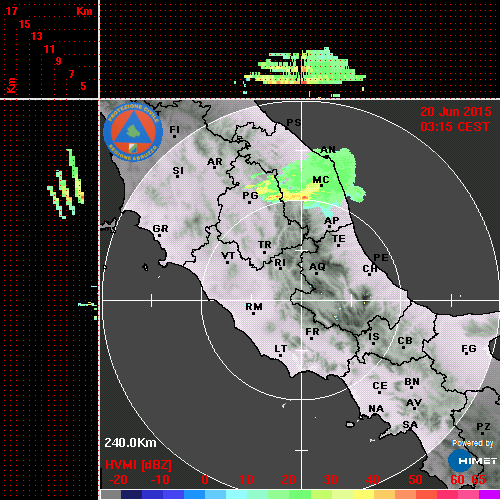Click the magenta swatch at 65 dBZ
The width and height of the screenshot is (500, 500).
click(x=489, y=495)
